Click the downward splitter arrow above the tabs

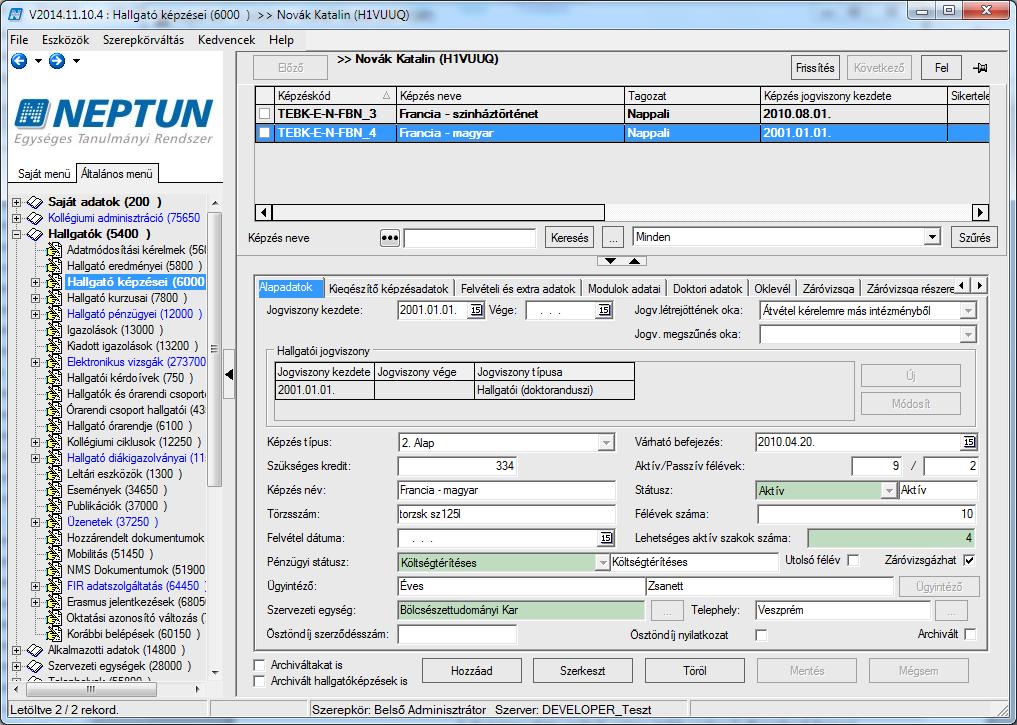pos(610,261)
